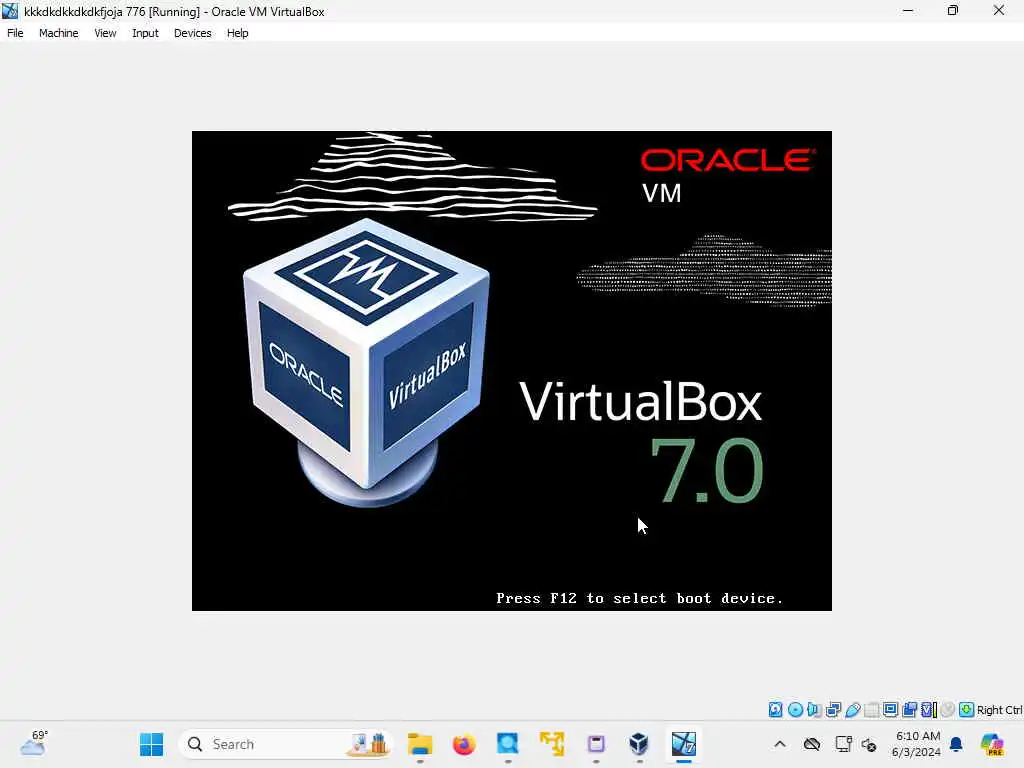The image size is (1024, 768).
Task: Click the network adapter indicator icon
Action: (833, 709)
